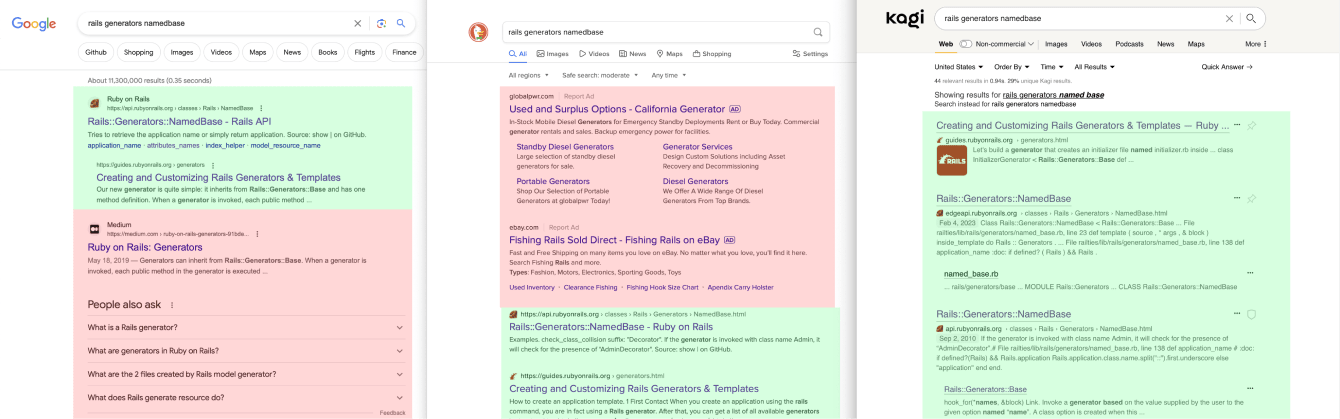1340x419 pixels.
Task: Open Medium result Ruby on Rails: Generators
Action: point(145,247)
